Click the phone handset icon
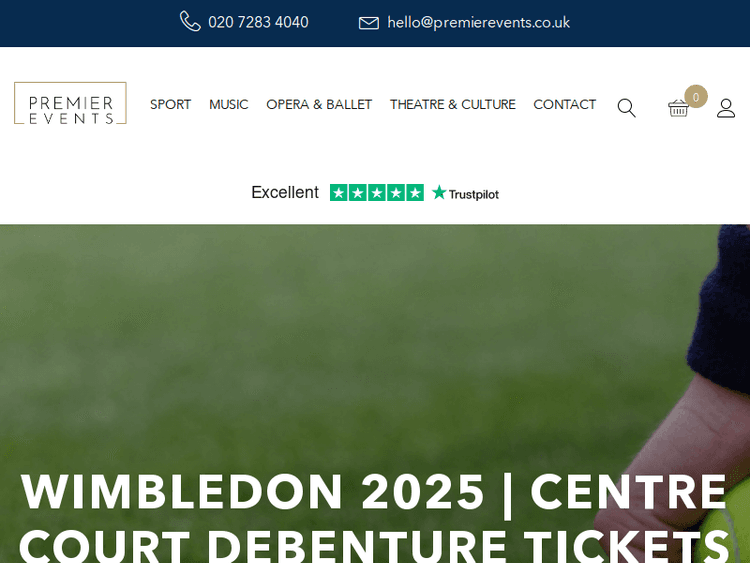 [x=190, y=22]
